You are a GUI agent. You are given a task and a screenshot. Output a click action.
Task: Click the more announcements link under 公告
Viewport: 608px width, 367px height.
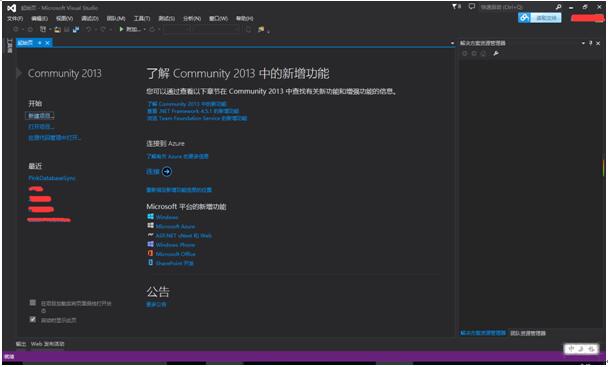point(156,305)
